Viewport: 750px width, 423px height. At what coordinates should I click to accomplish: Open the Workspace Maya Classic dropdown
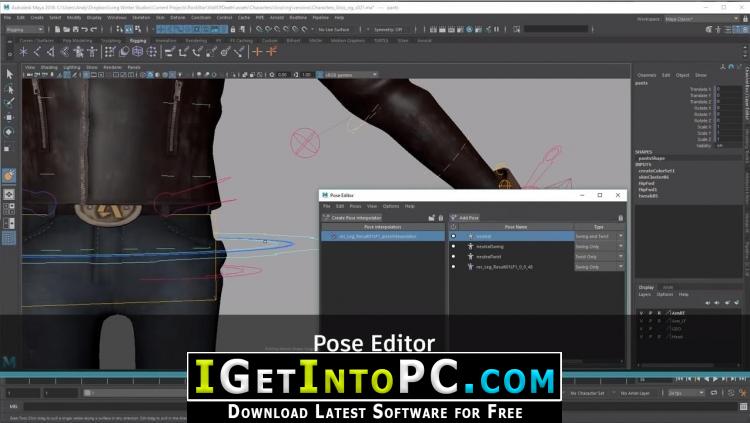click(702, 19)
